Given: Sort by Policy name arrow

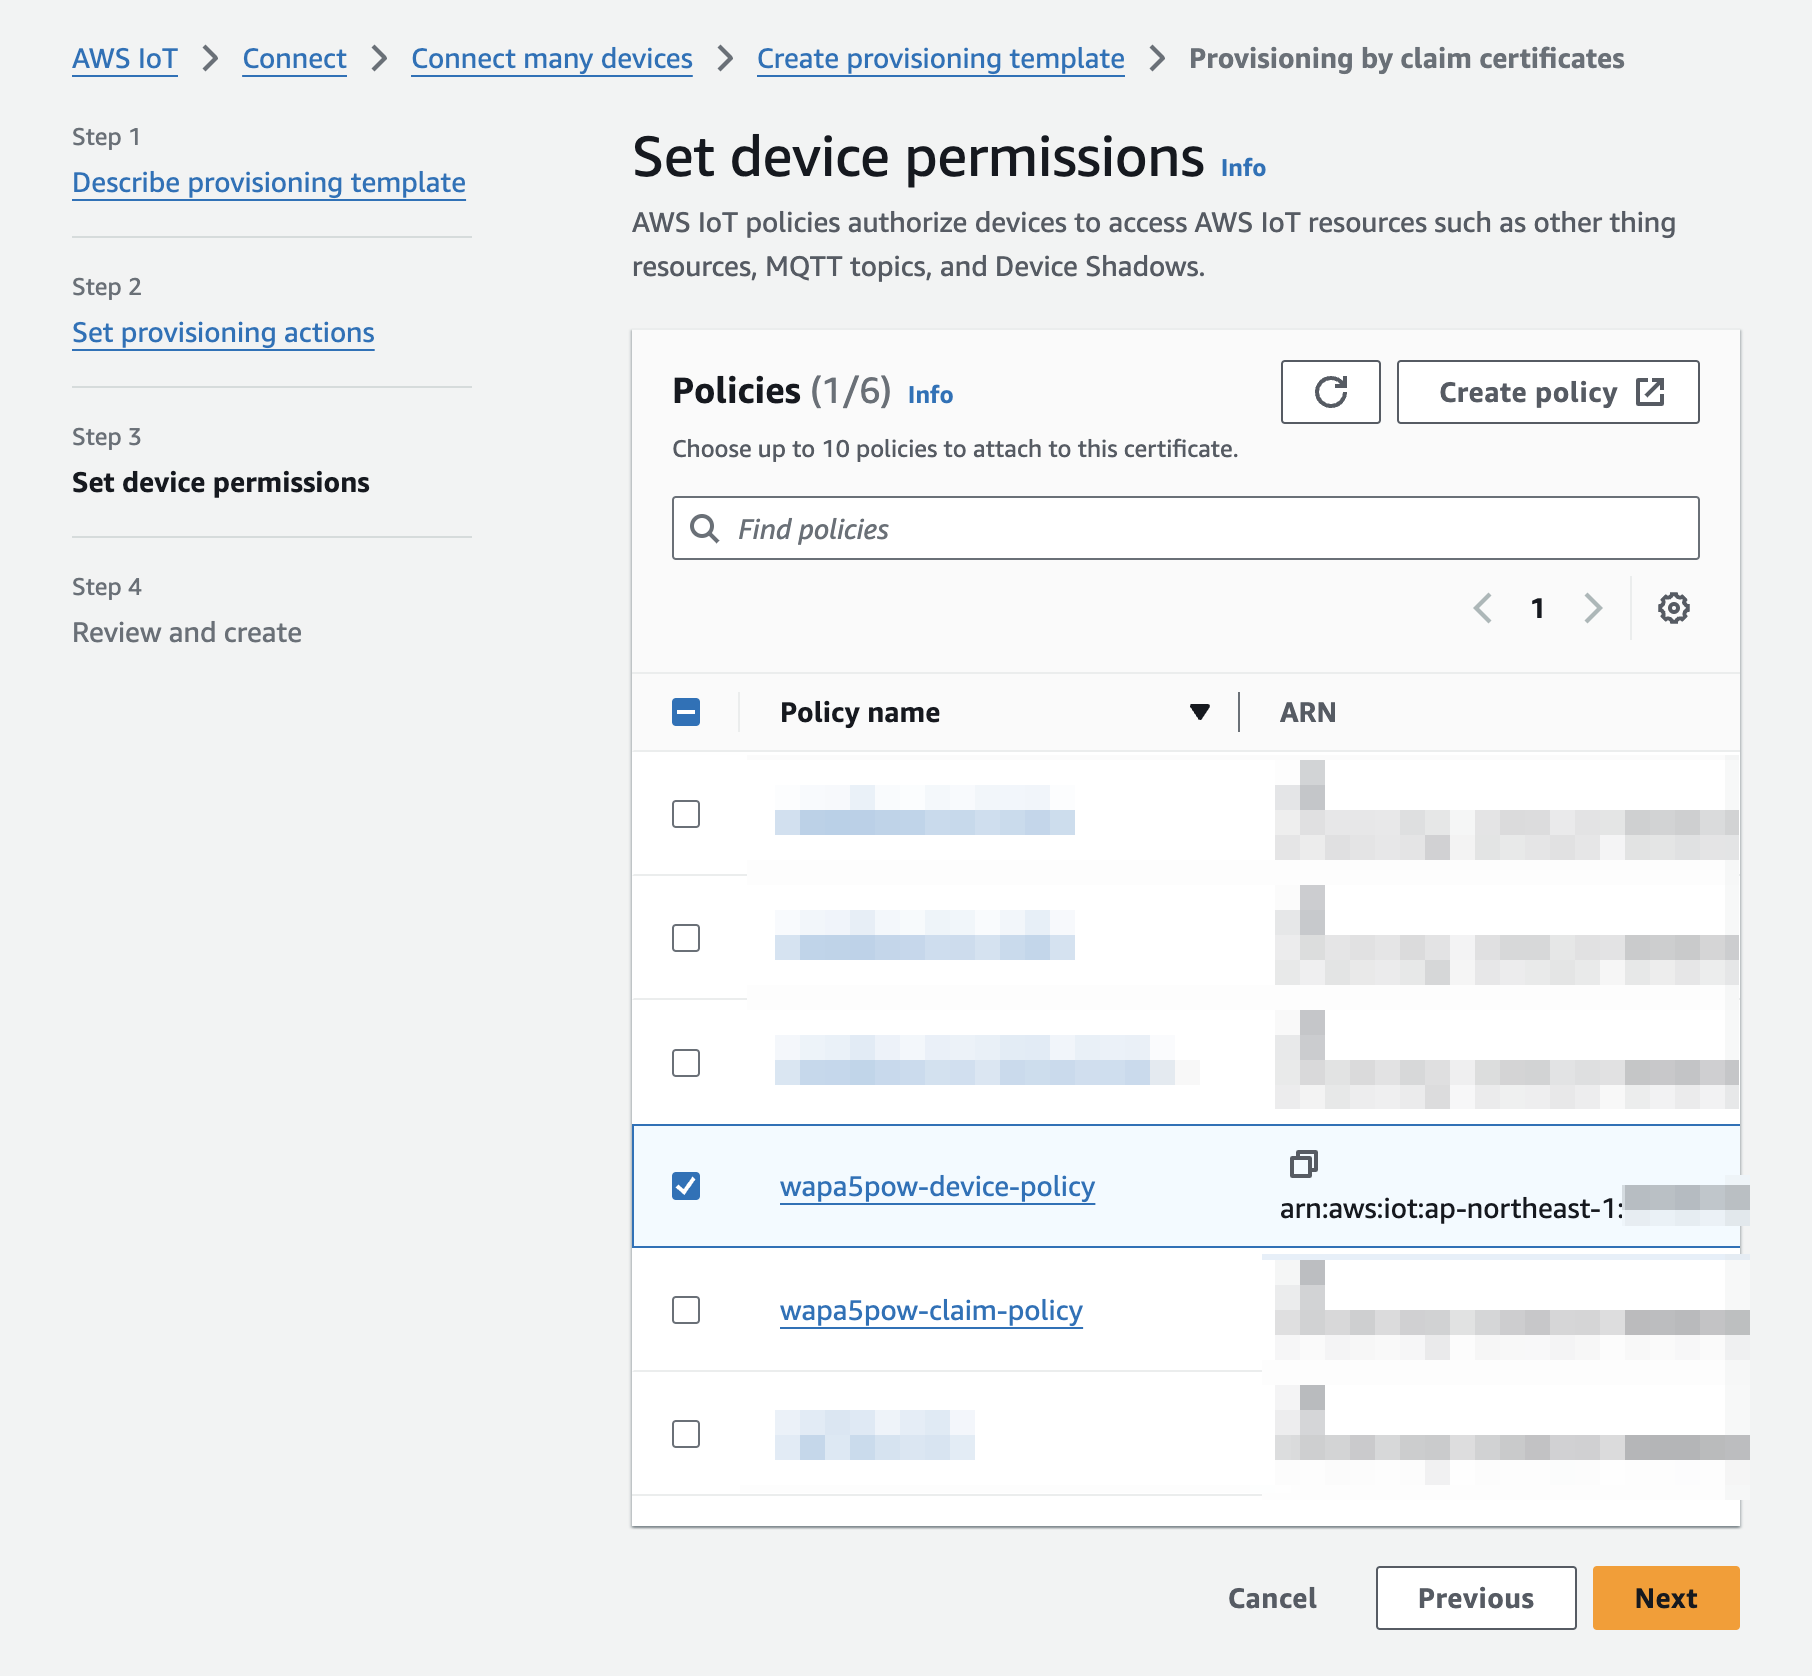Looking at the screenshot, I should point(1200,712).
